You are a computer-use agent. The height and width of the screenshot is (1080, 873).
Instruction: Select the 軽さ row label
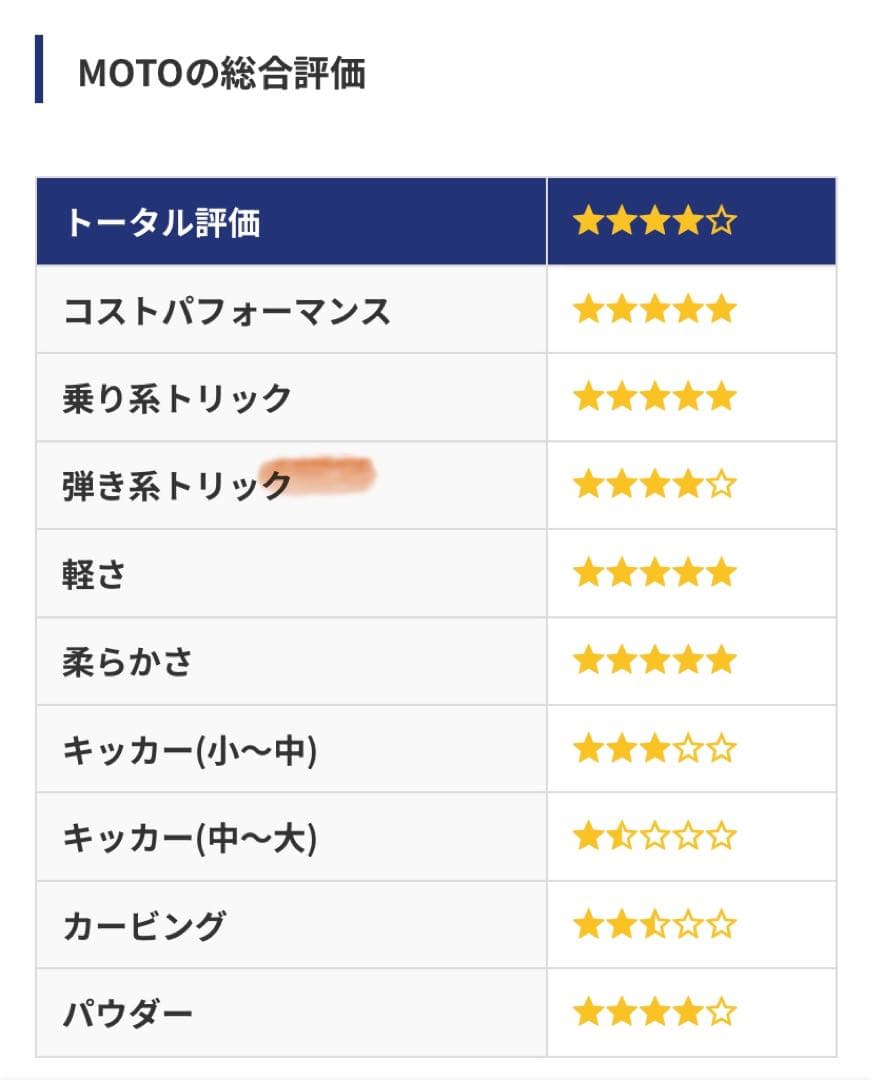tap(93, 575)
